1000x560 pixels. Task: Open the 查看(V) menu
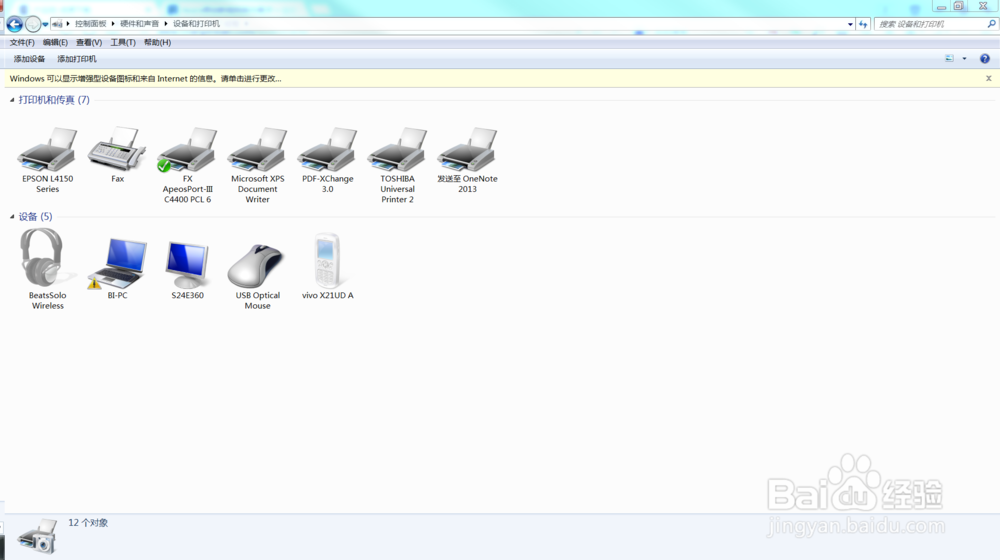click(x=89, y=42)
